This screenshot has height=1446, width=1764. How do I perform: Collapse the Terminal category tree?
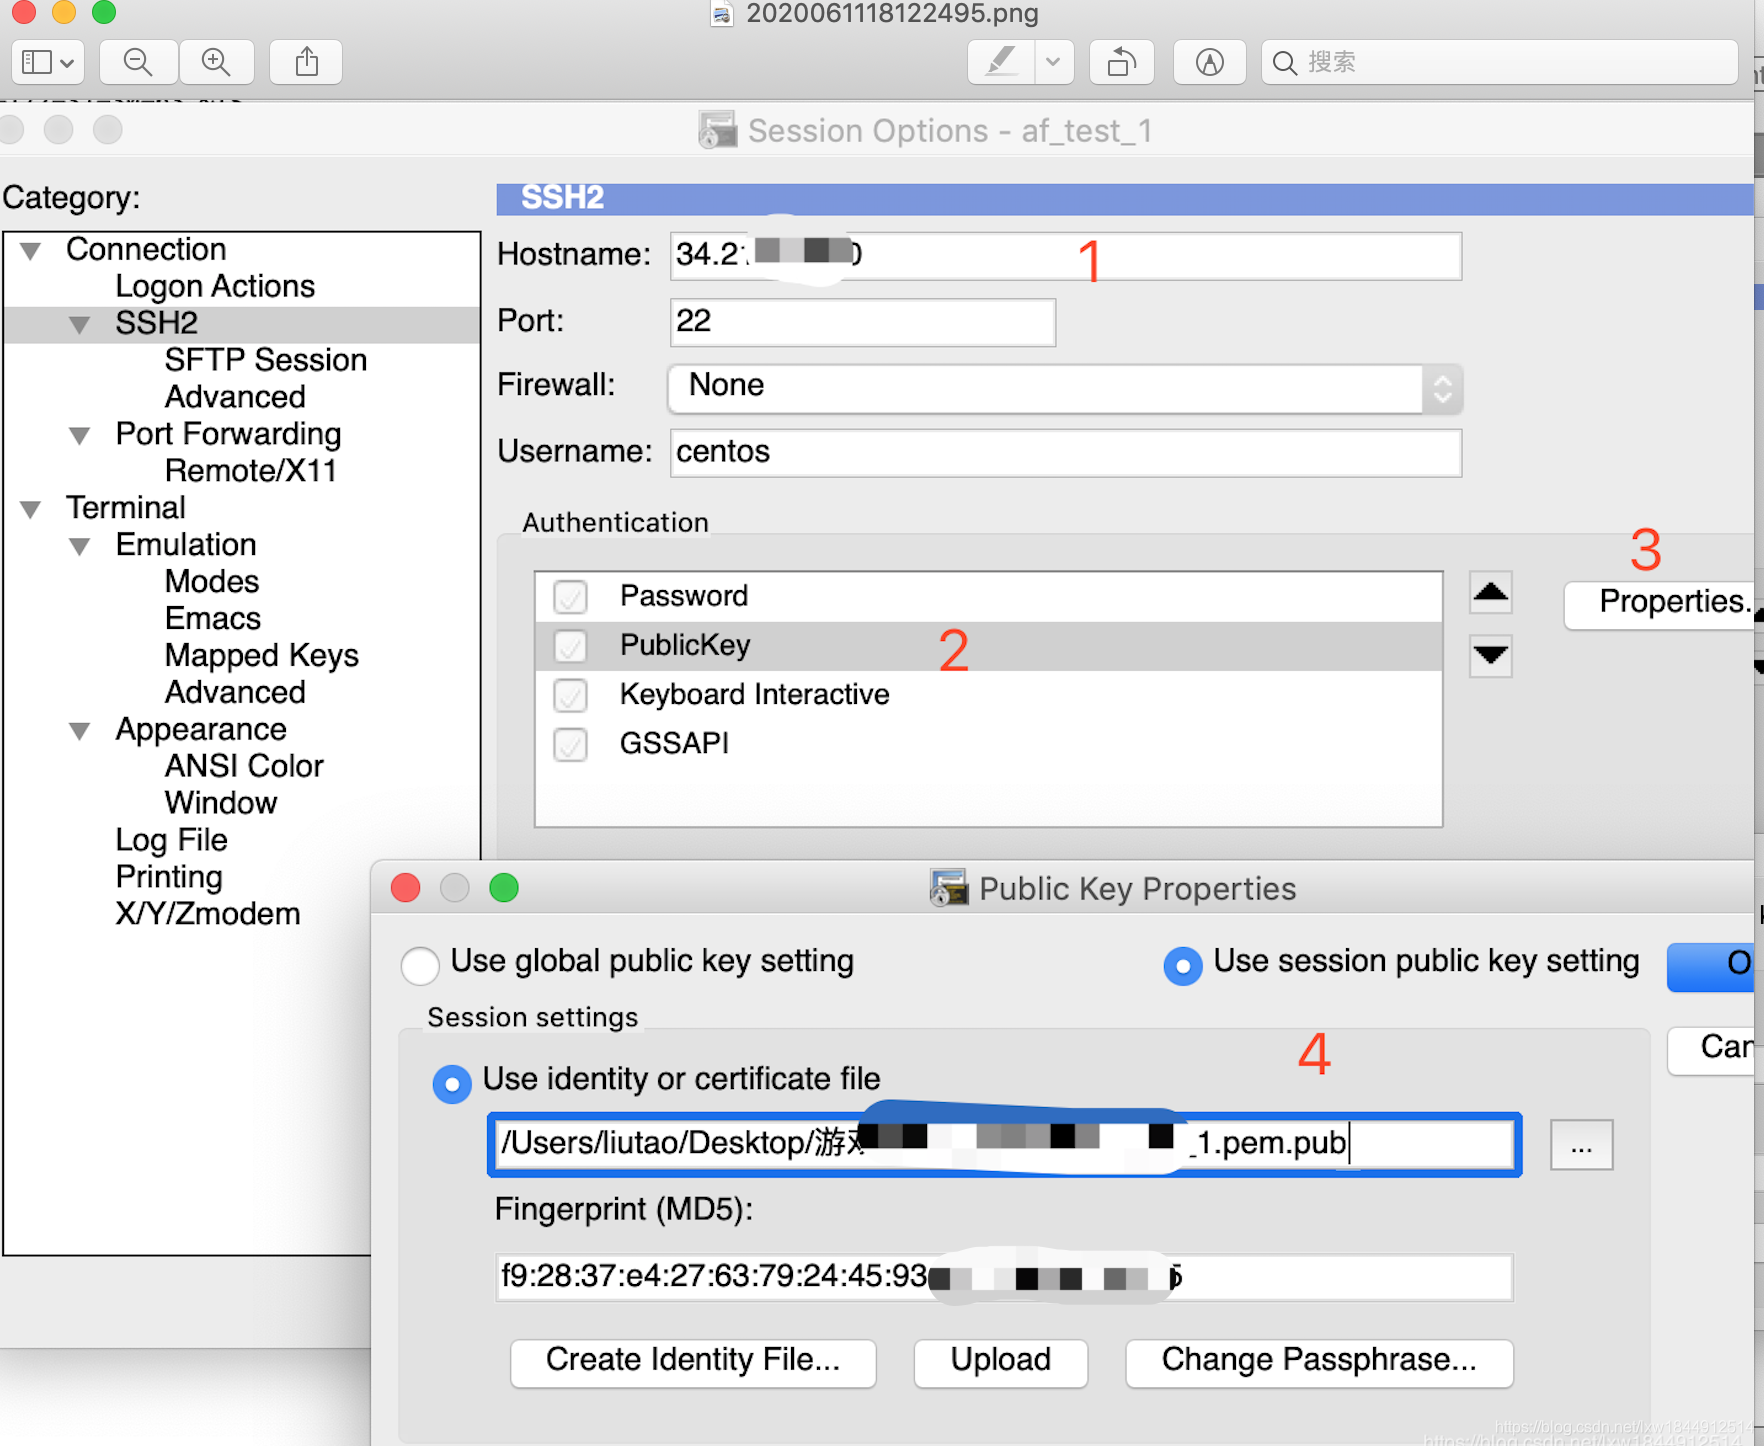tap(31, 508)
